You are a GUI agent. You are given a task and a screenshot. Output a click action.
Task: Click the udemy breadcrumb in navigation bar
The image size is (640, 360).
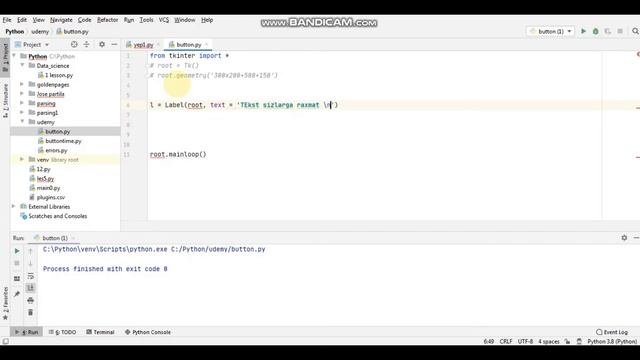tap(40, 31)
